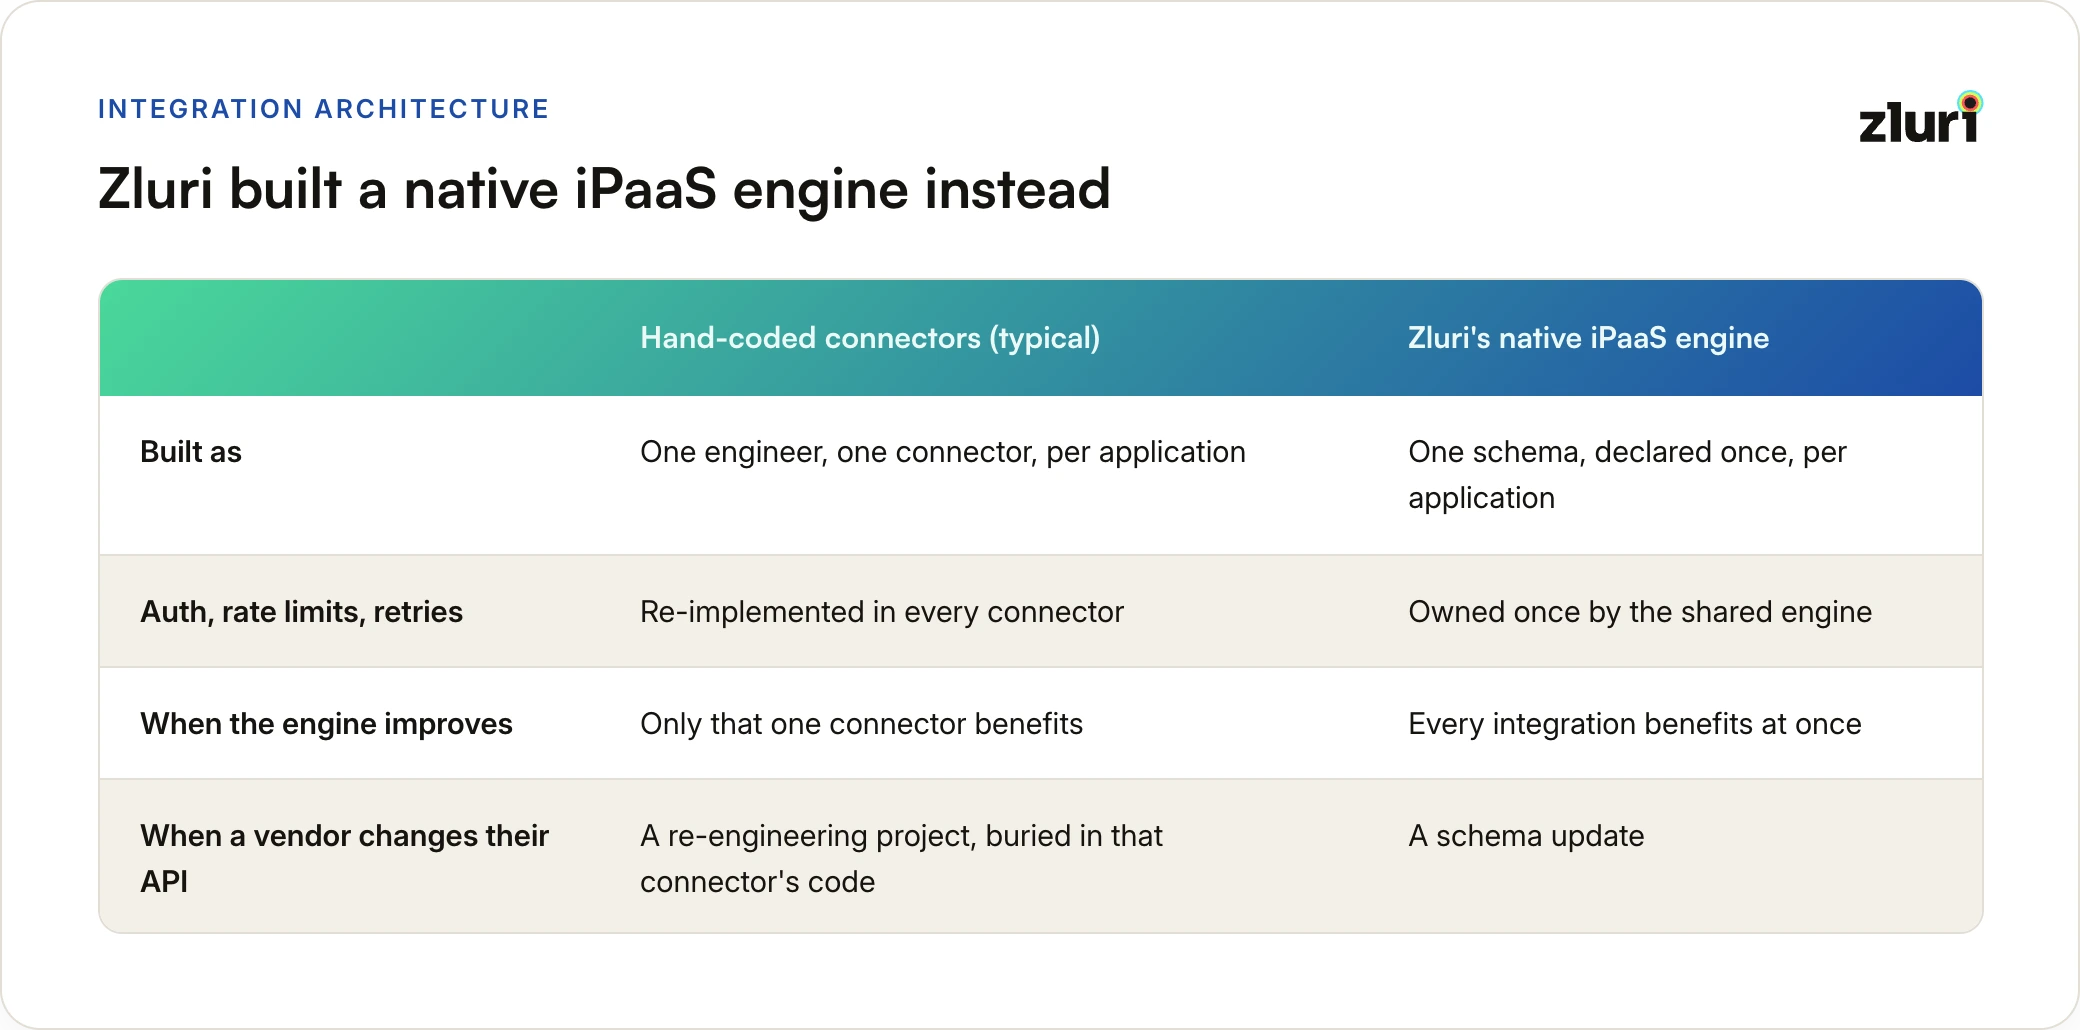Viewport: 2080px width, 1030px height.
Task: Click the Auth, rate limits, retries label
Action: click(x=301, y=612)
